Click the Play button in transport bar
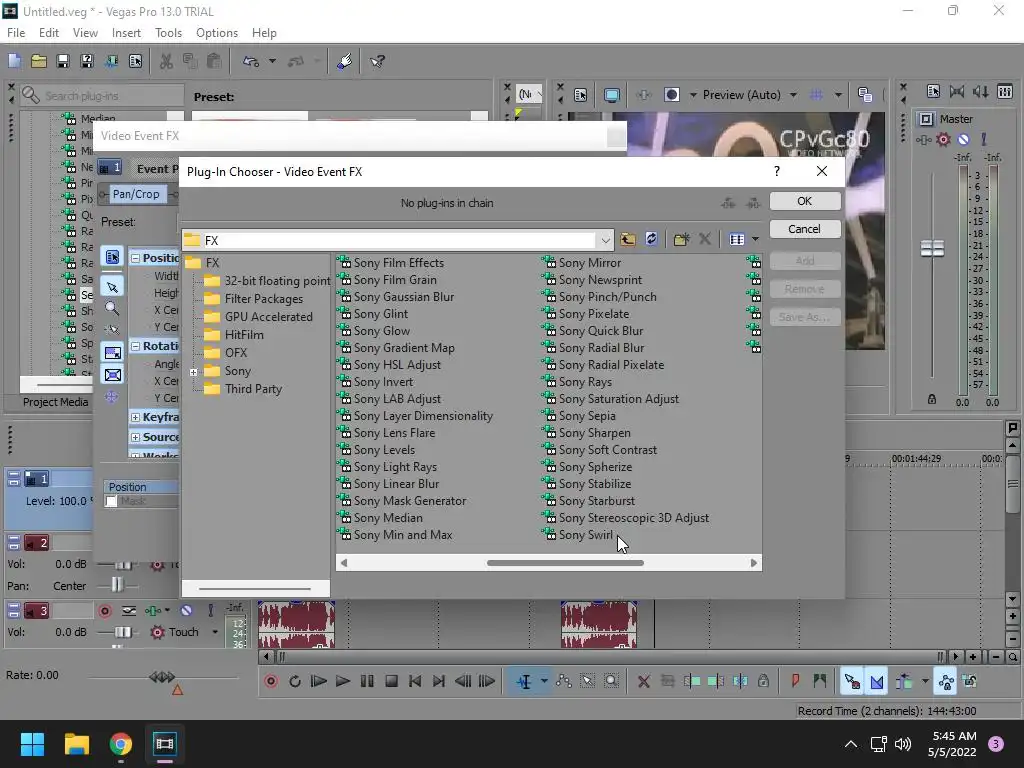The image size is (1024, 768). [x=342, y=681]
